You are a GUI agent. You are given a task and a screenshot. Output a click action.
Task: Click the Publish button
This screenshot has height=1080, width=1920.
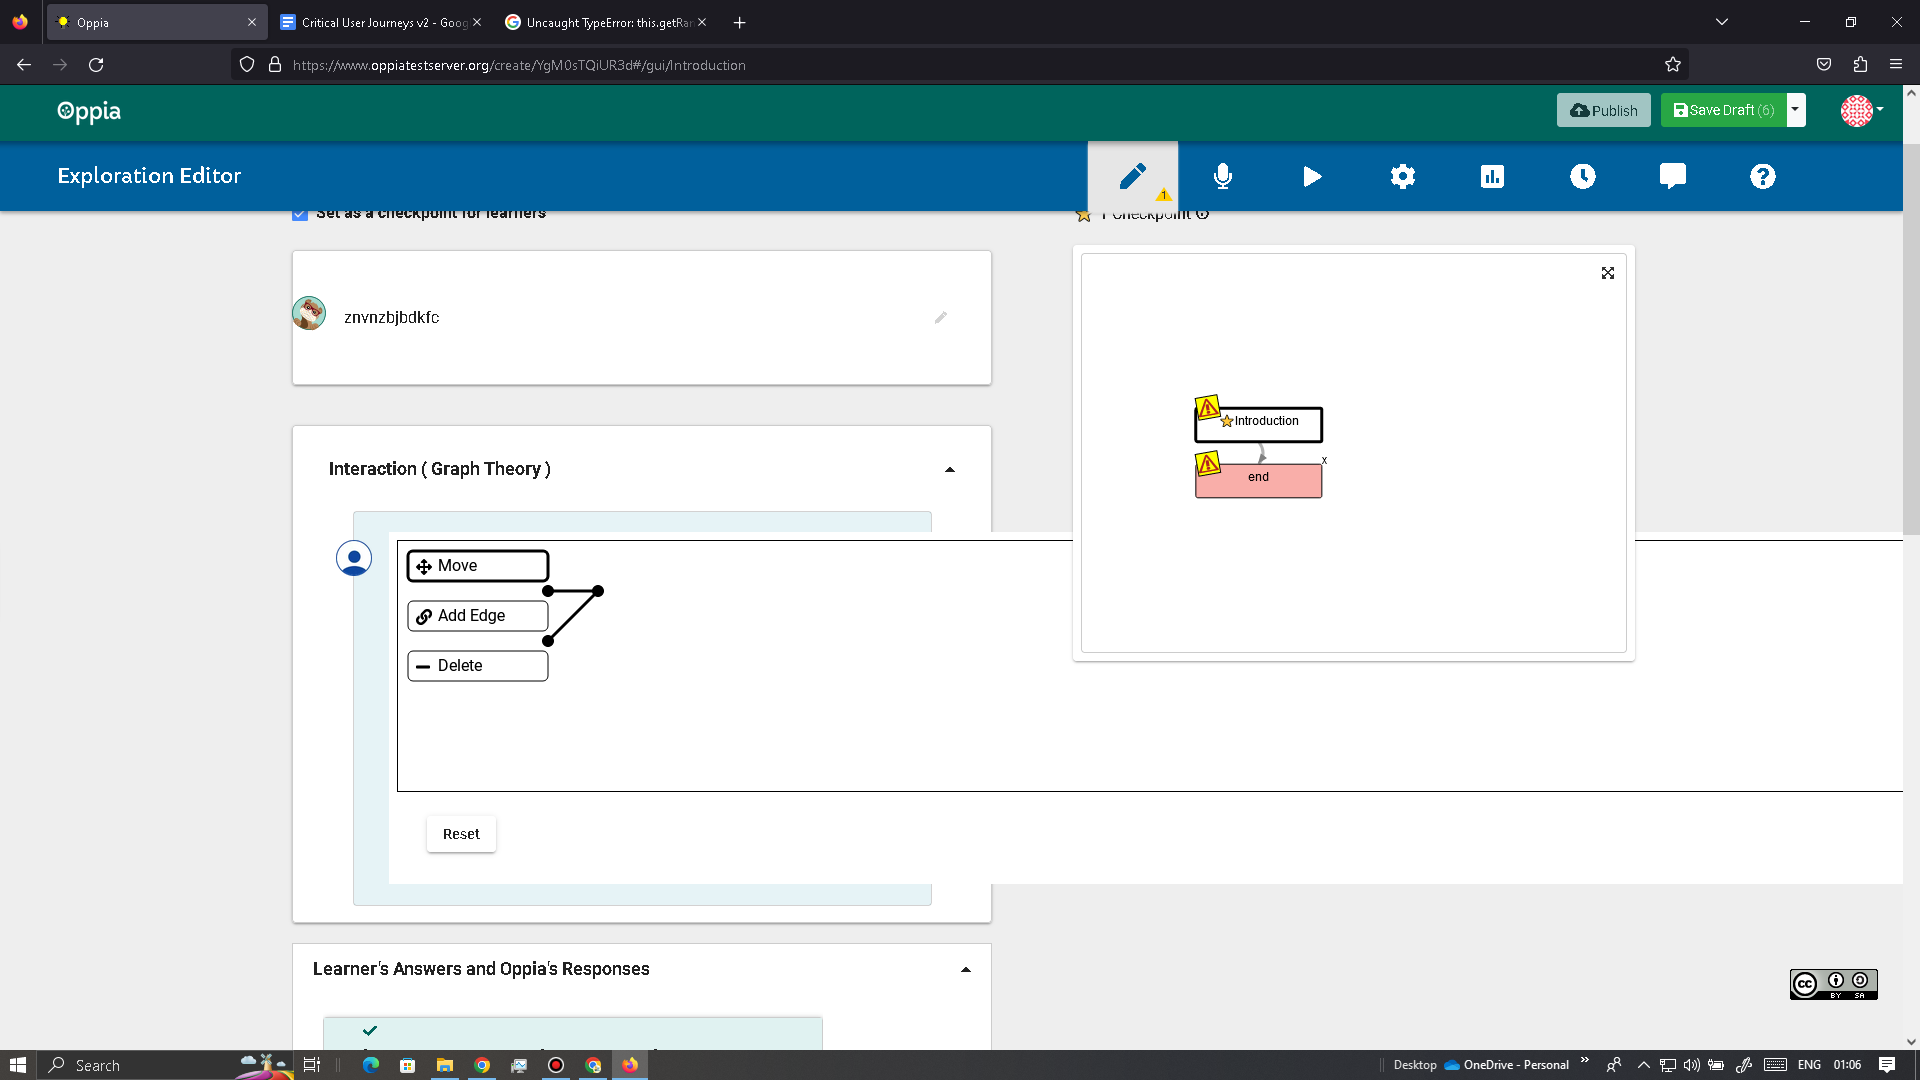point(1603,110)
